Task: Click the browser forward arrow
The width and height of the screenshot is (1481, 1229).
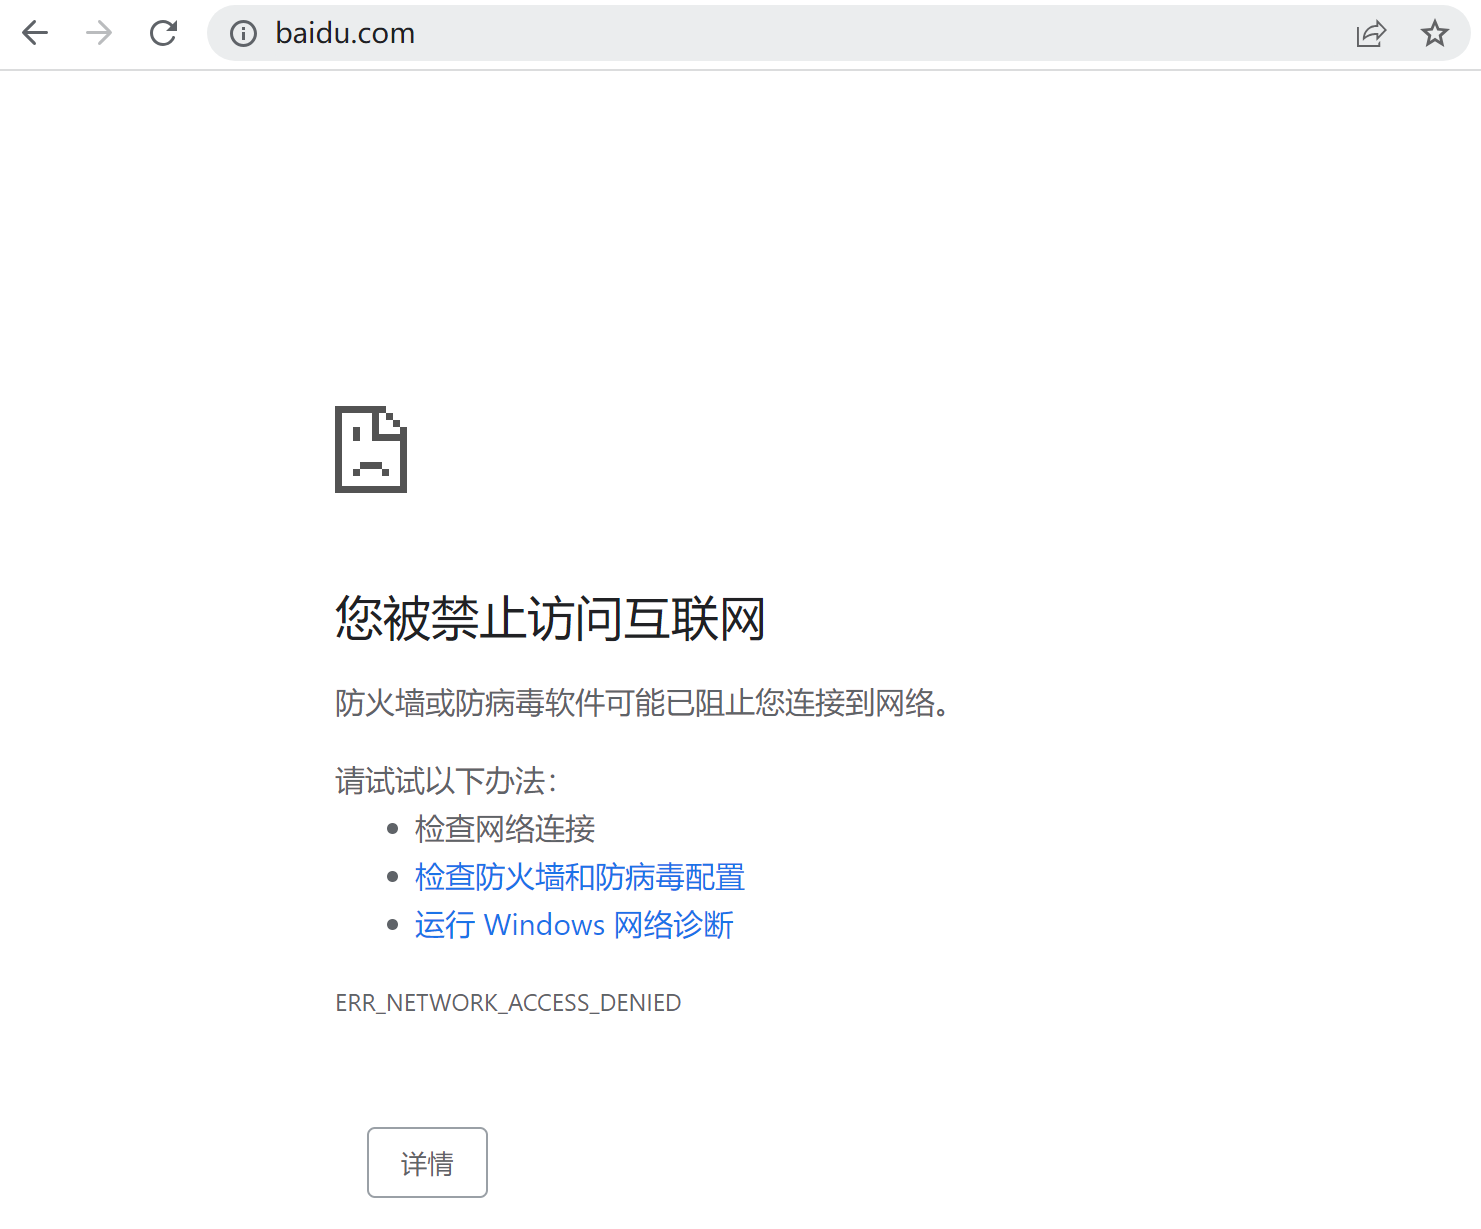Action: click(99, 33)
